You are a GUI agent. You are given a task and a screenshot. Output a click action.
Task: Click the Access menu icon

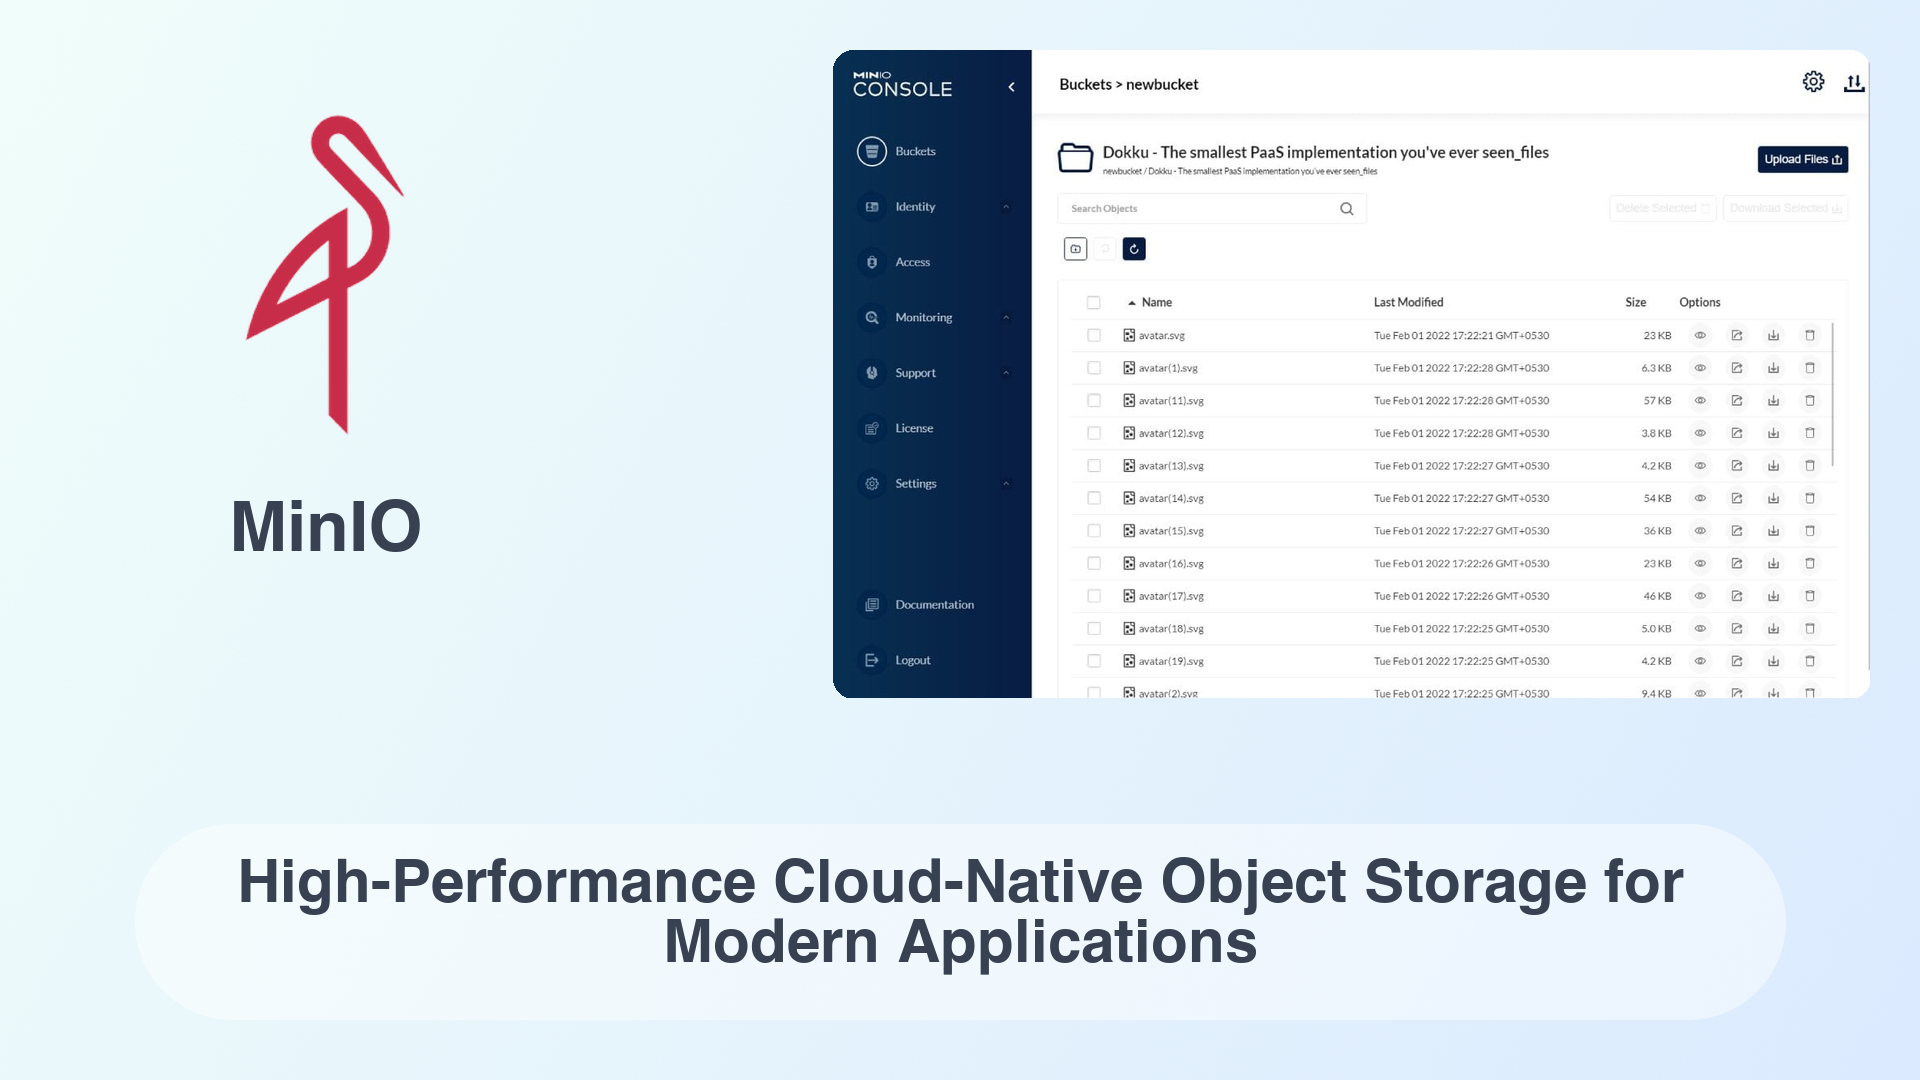[x=870, y=261]
